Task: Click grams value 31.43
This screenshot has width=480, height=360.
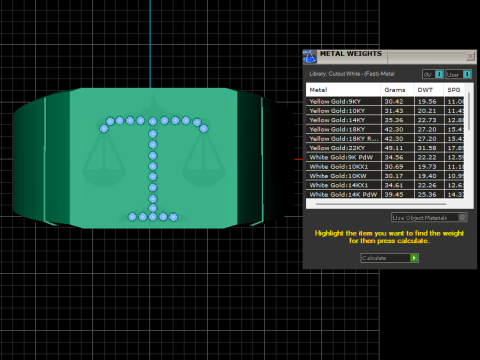Action: [x=394, y=111]
